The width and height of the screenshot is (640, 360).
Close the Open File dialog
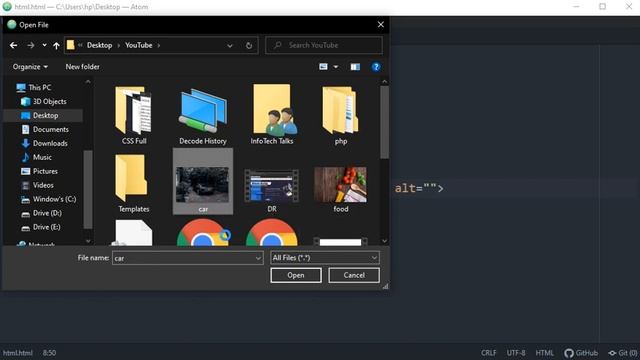(380, 24)
